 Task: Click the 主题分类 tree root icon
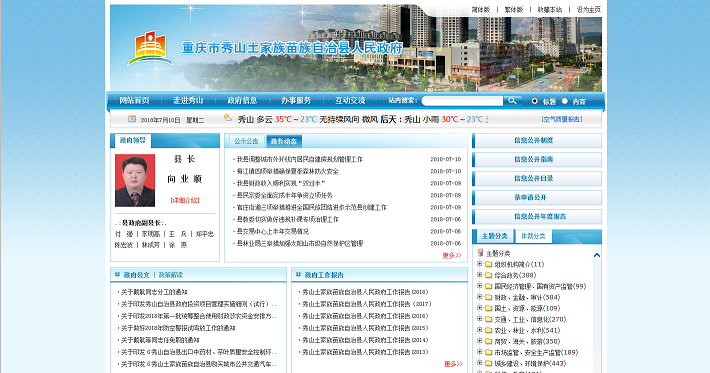480,253
